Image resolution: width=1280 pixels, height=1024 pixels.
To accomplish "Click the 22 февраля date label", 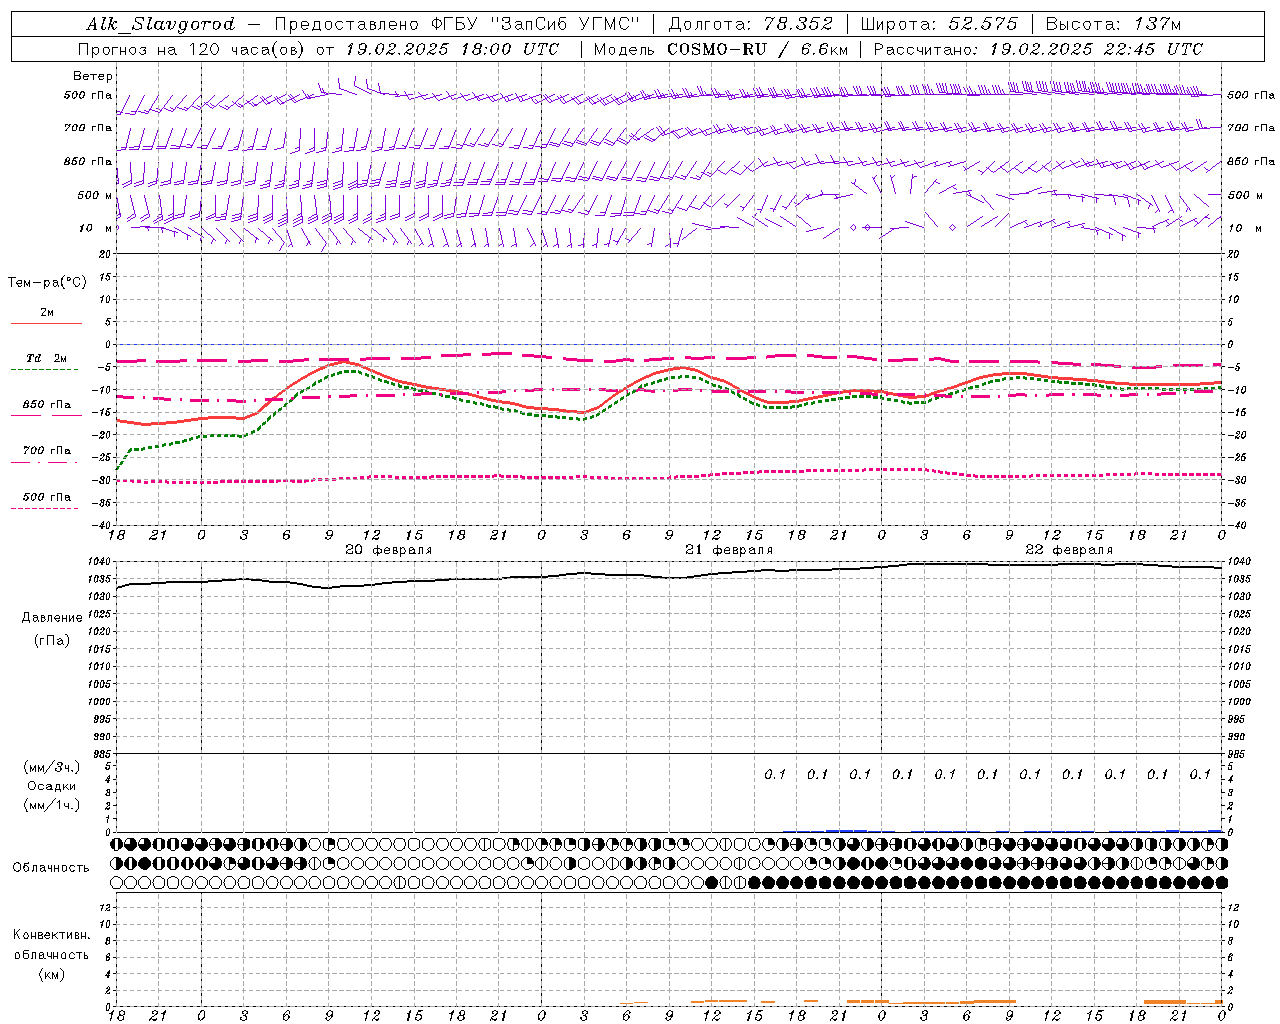I will 1069,550.
